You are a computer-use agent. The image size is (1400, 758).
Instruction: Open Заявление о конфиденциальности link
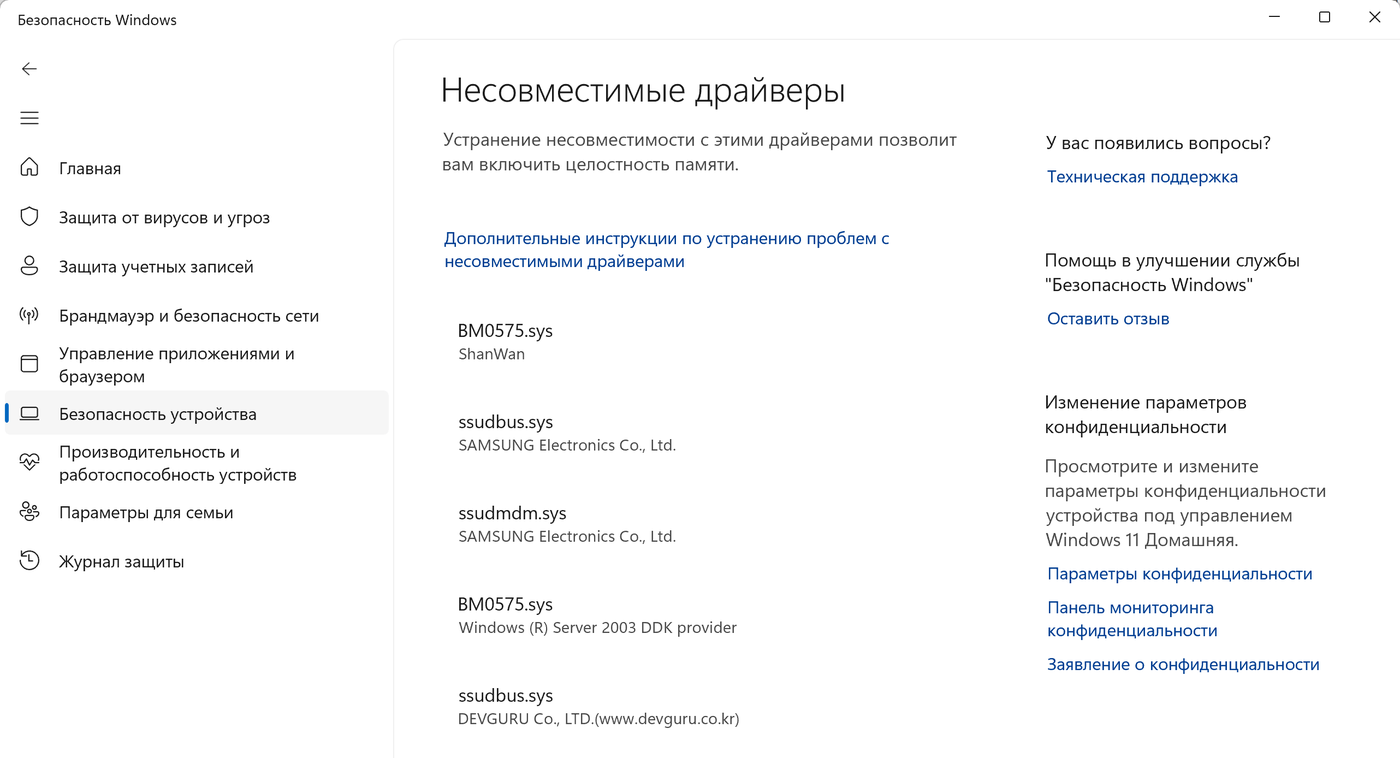click(x=1183, y=664)
